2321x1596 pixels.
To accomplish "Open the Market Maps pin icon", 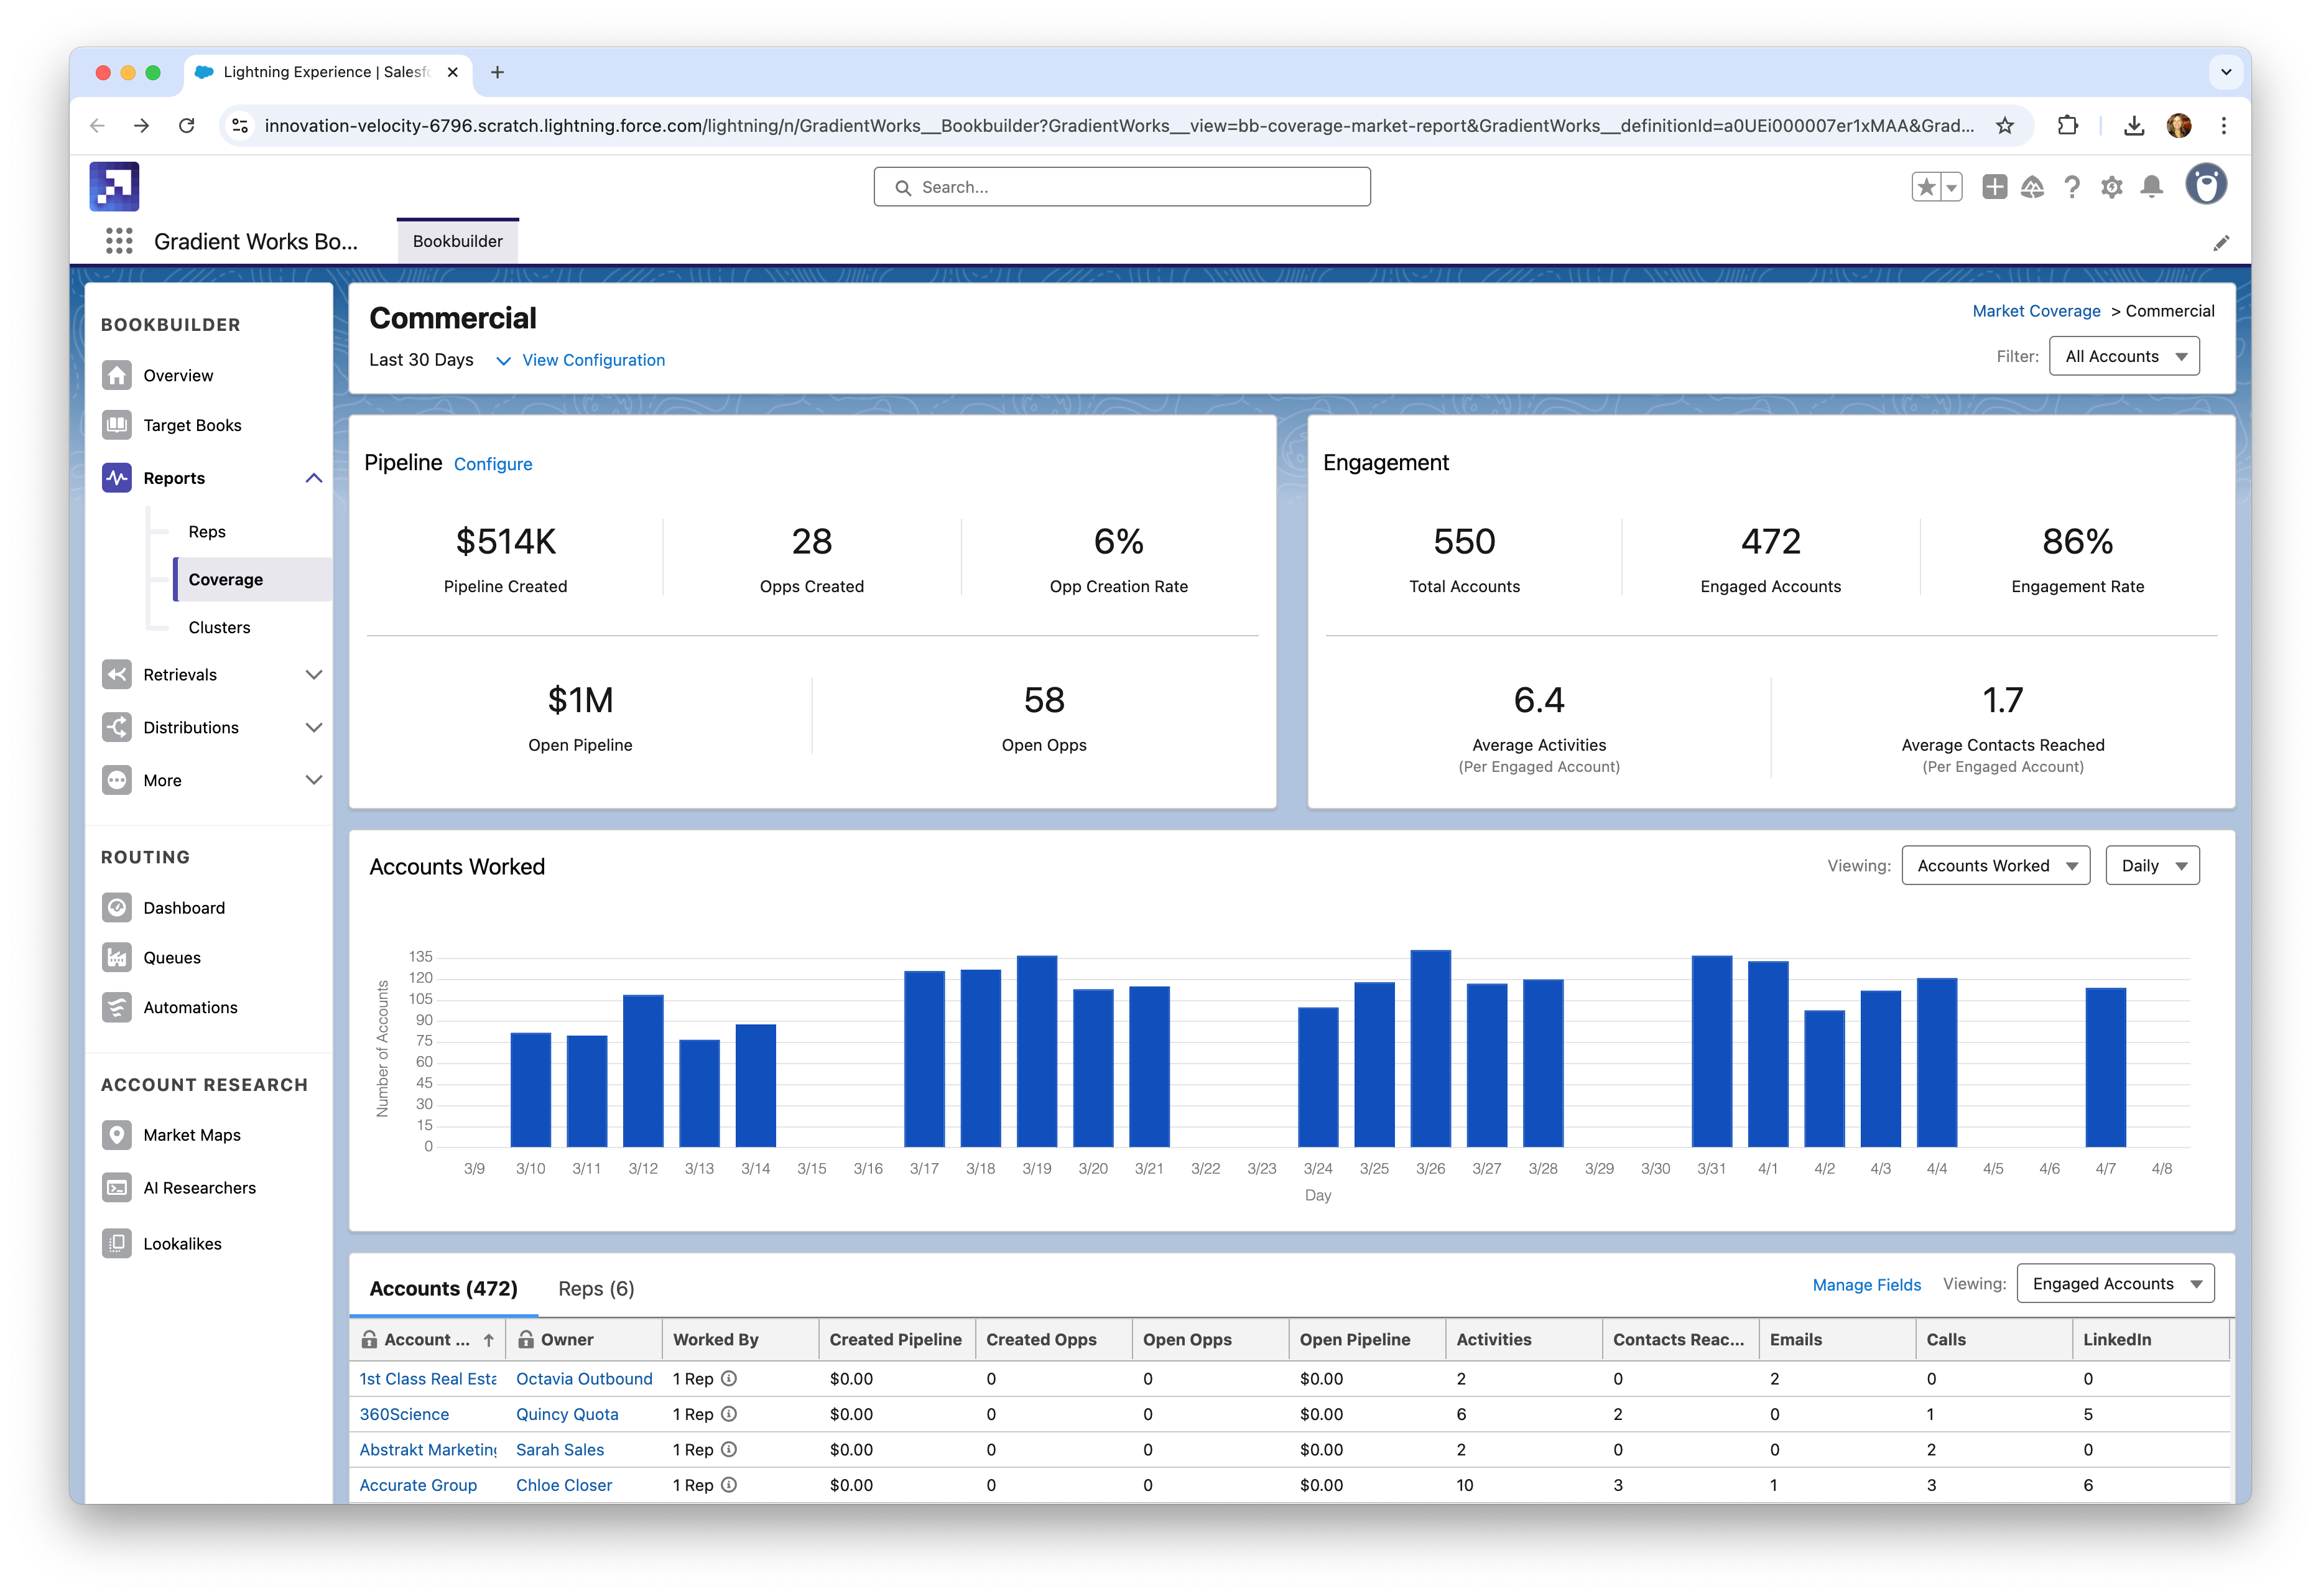I will click(x=117, y=1135).
